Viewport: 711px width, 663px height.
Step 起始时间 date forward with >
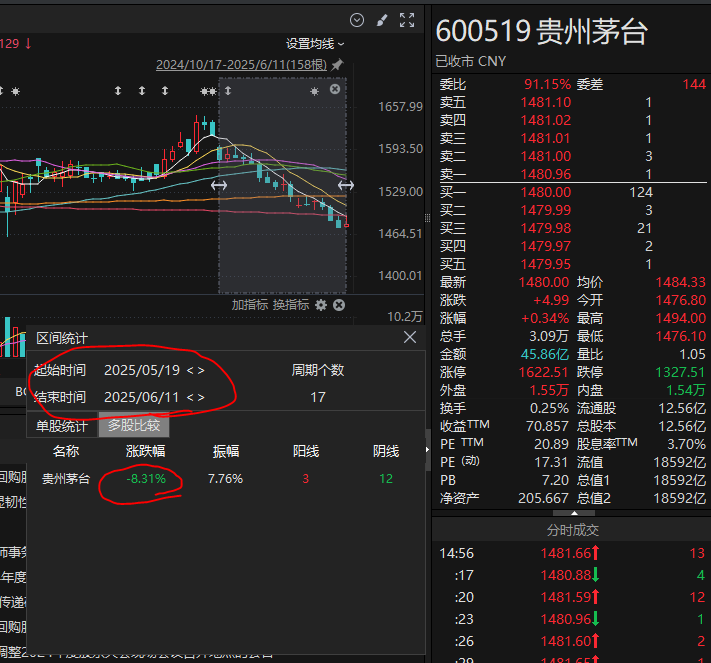point(201,370)
